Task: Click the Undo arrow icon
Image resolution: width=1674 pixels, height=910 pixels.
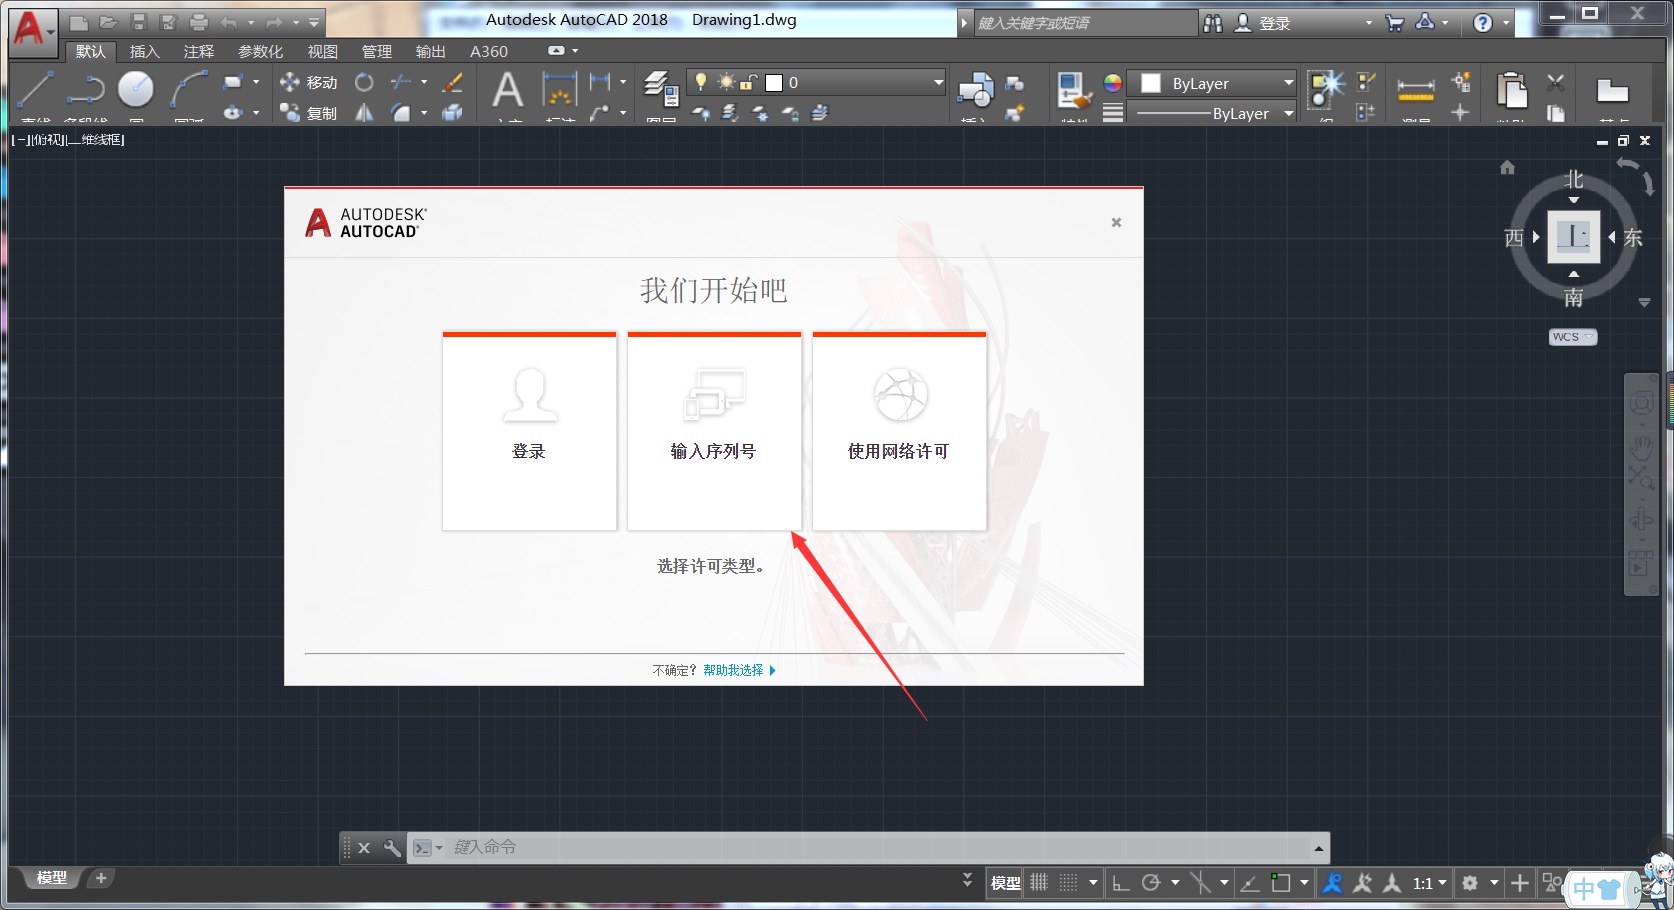Action: coord(229,22)
